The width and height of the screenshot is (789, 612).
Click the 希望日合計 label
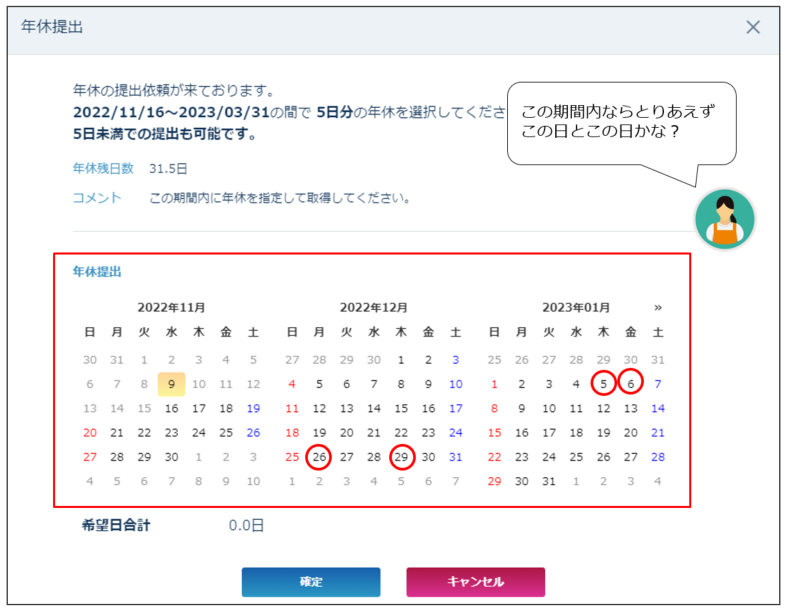point(116,525)
